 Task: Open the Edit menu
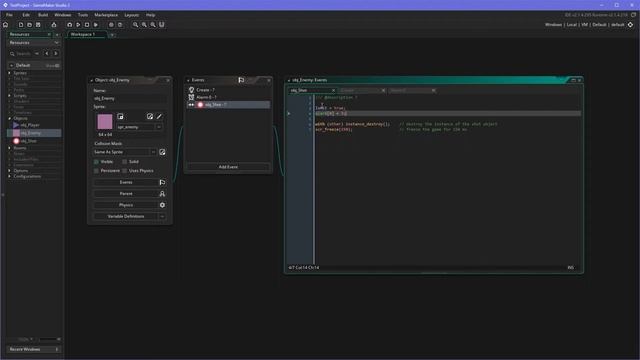click(26, 15)
